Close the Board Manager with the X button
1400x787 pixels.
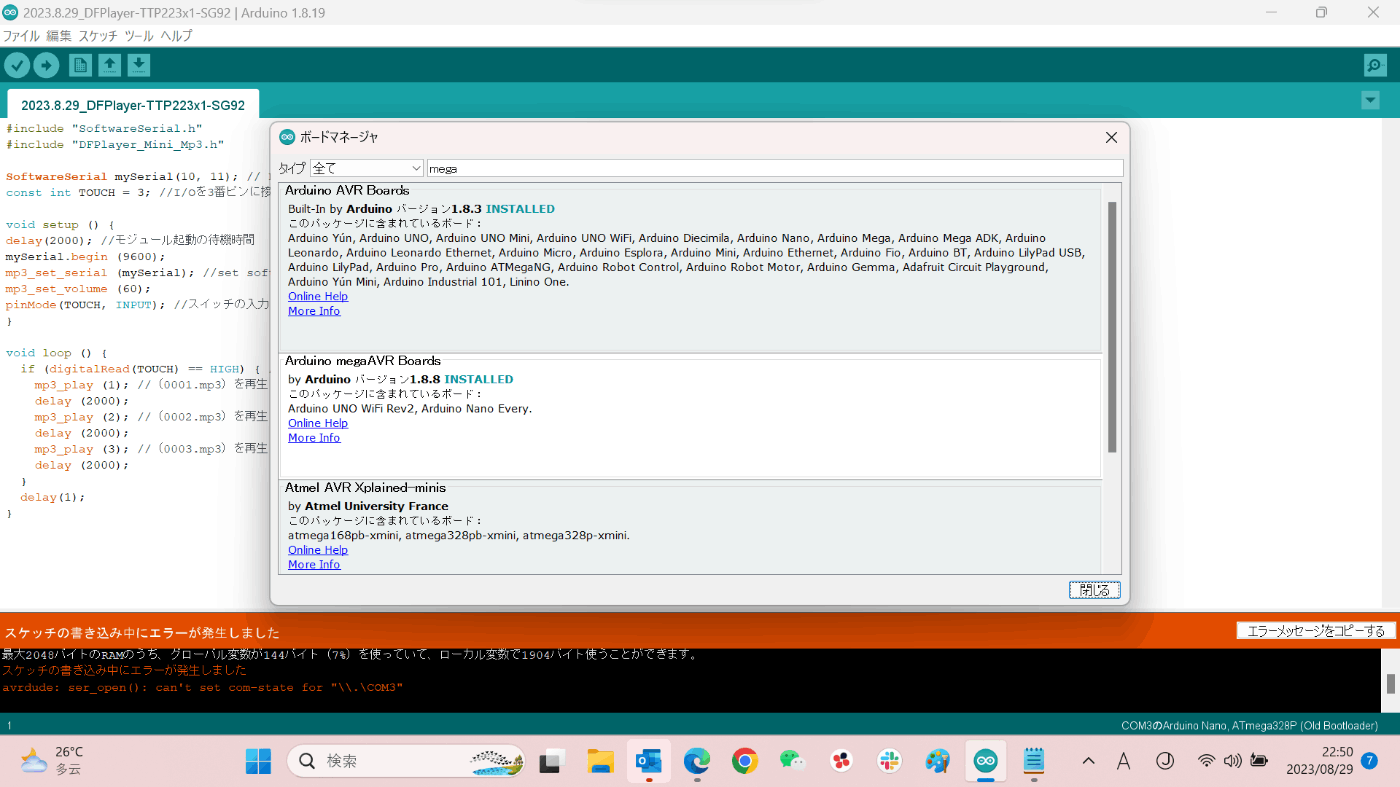1111,137
